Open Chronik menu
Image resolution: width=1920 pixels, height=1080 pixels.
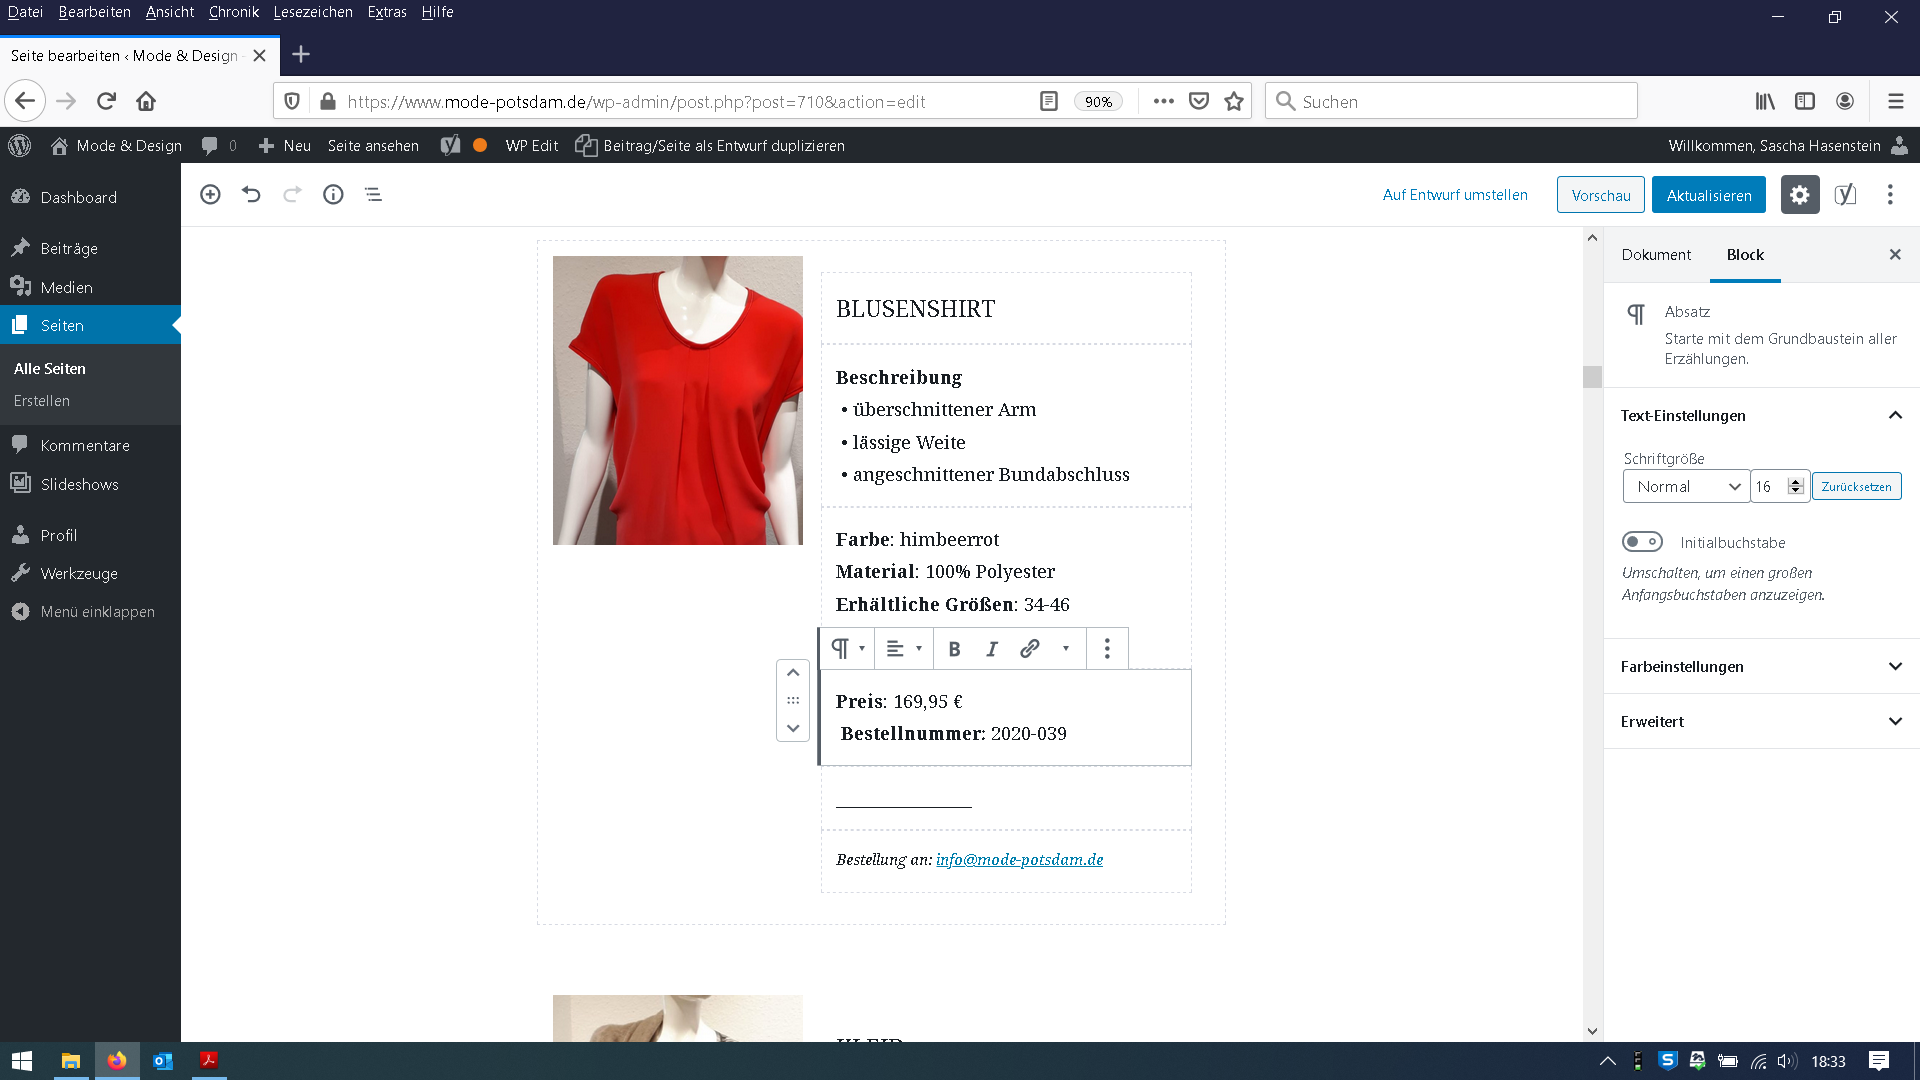(234, 12)
